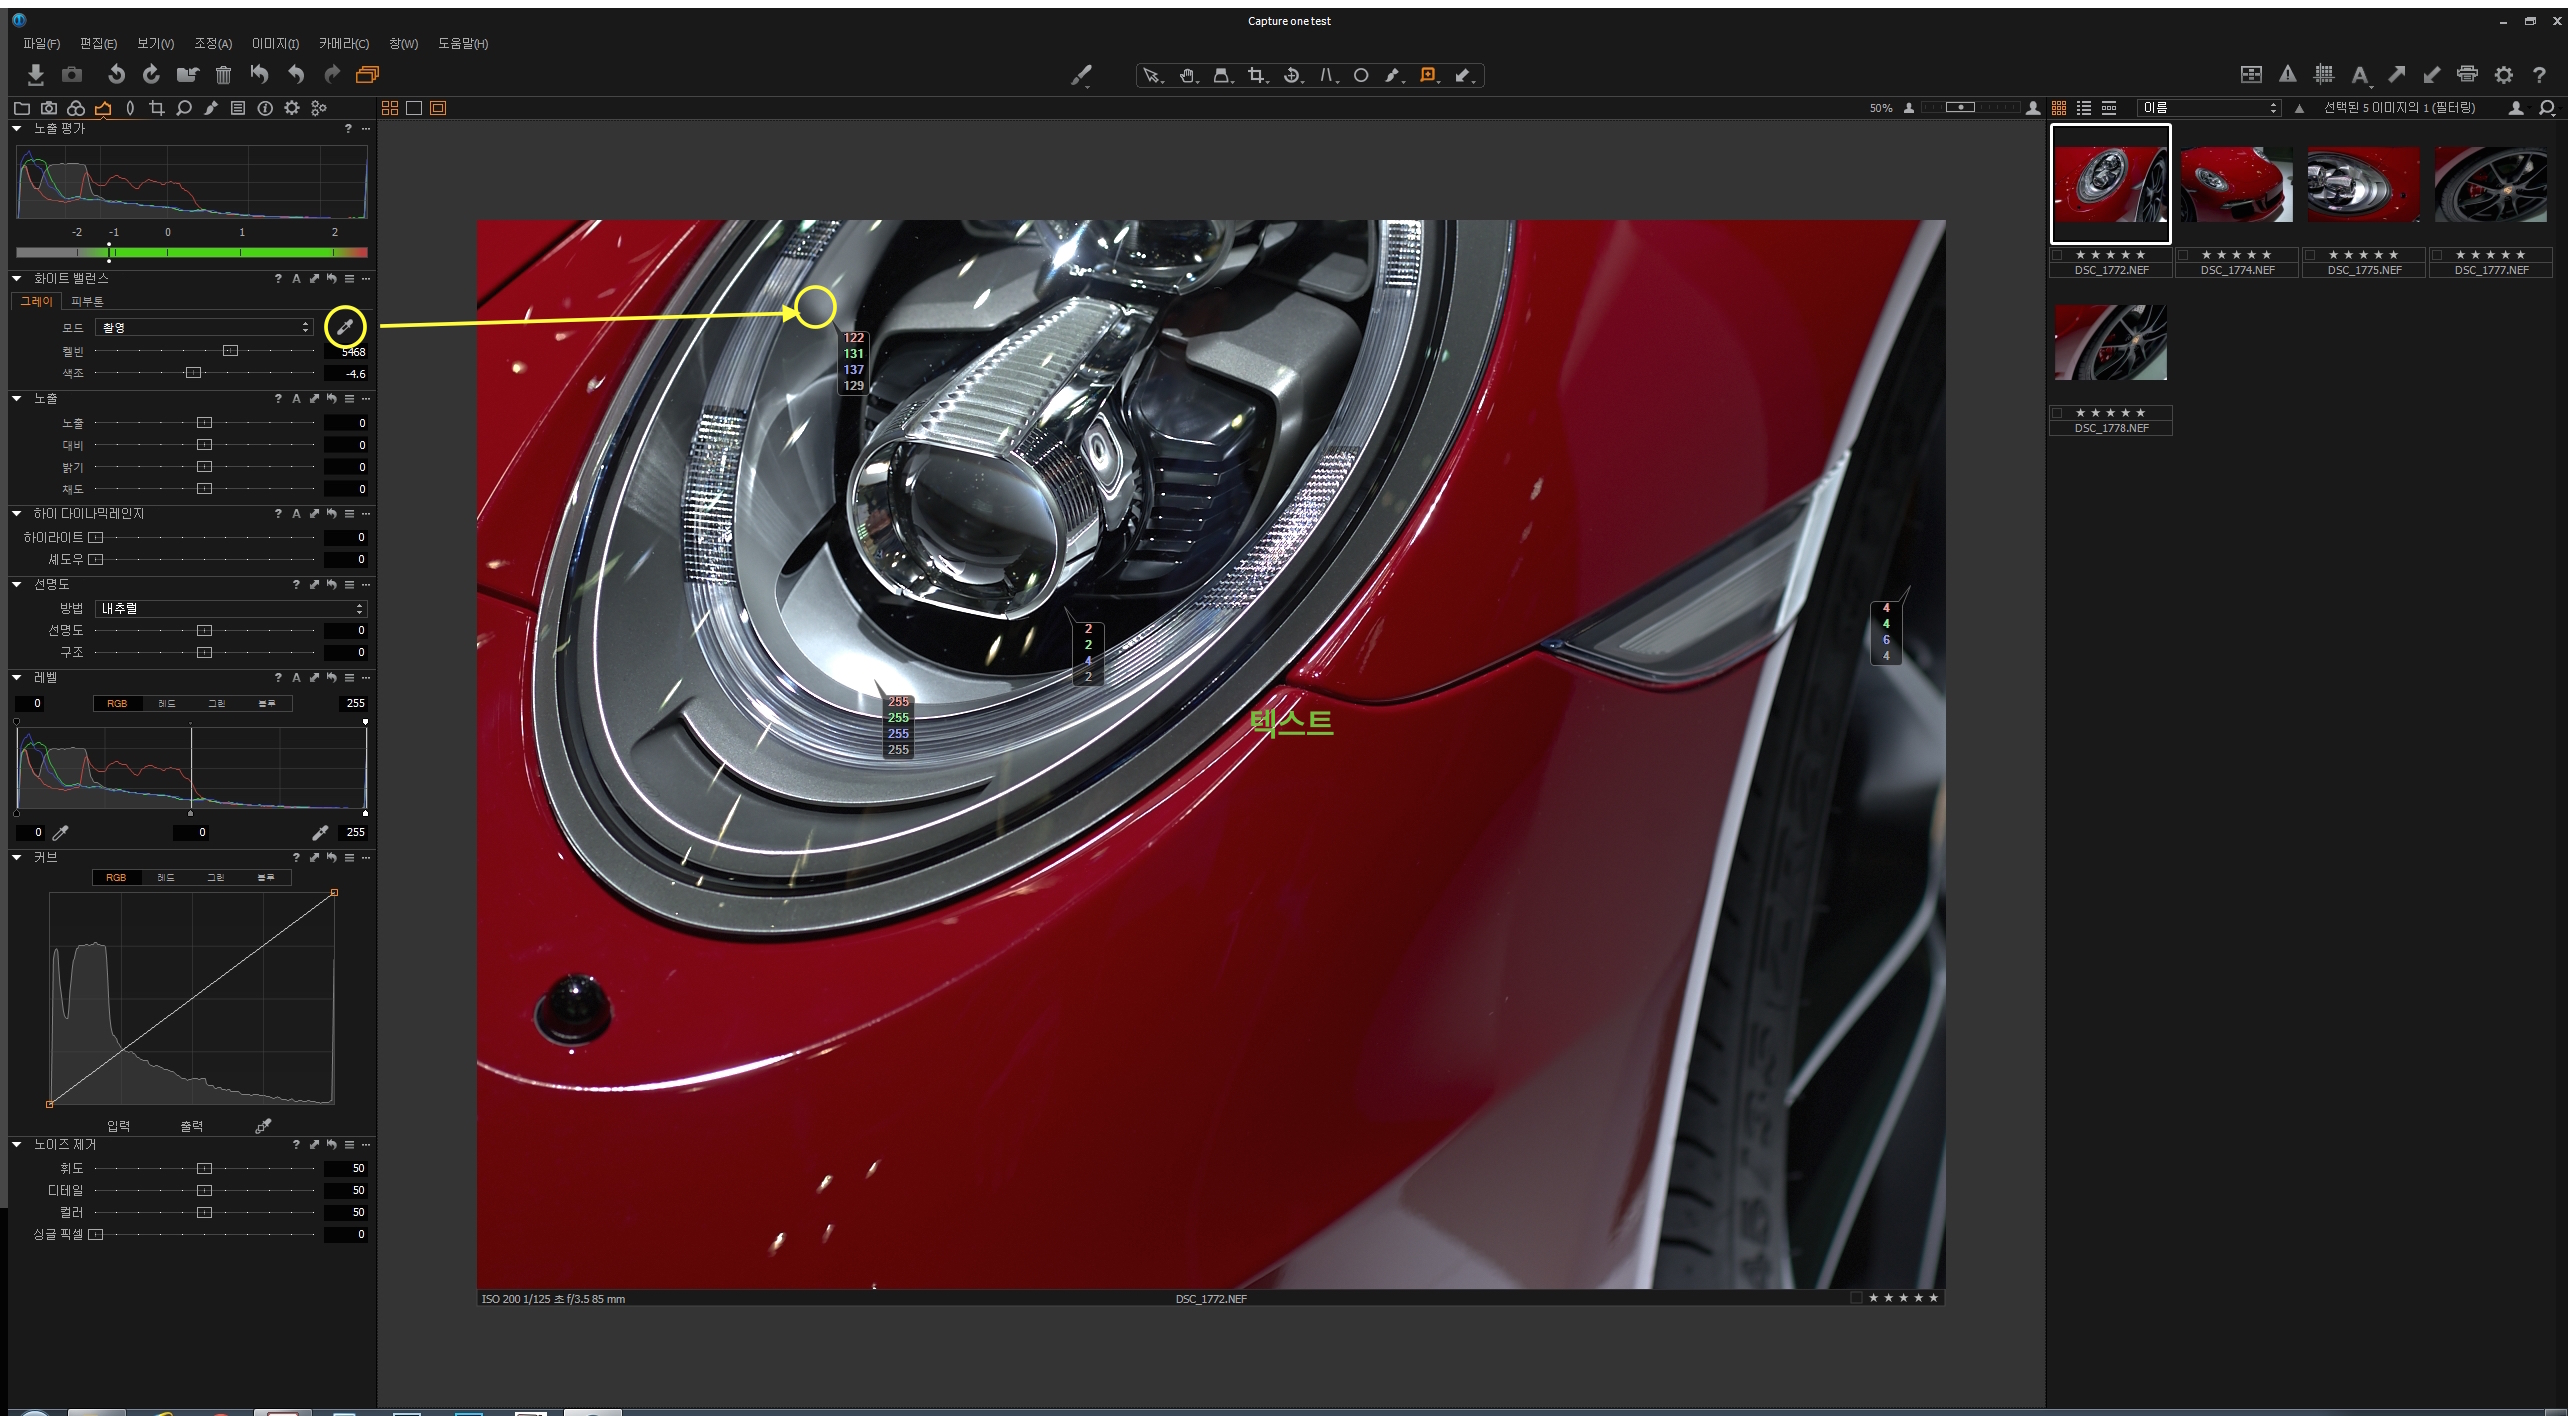Toggle grid overlay icon in toolbar
2576x1416 pixels.
click(2324, 74)
